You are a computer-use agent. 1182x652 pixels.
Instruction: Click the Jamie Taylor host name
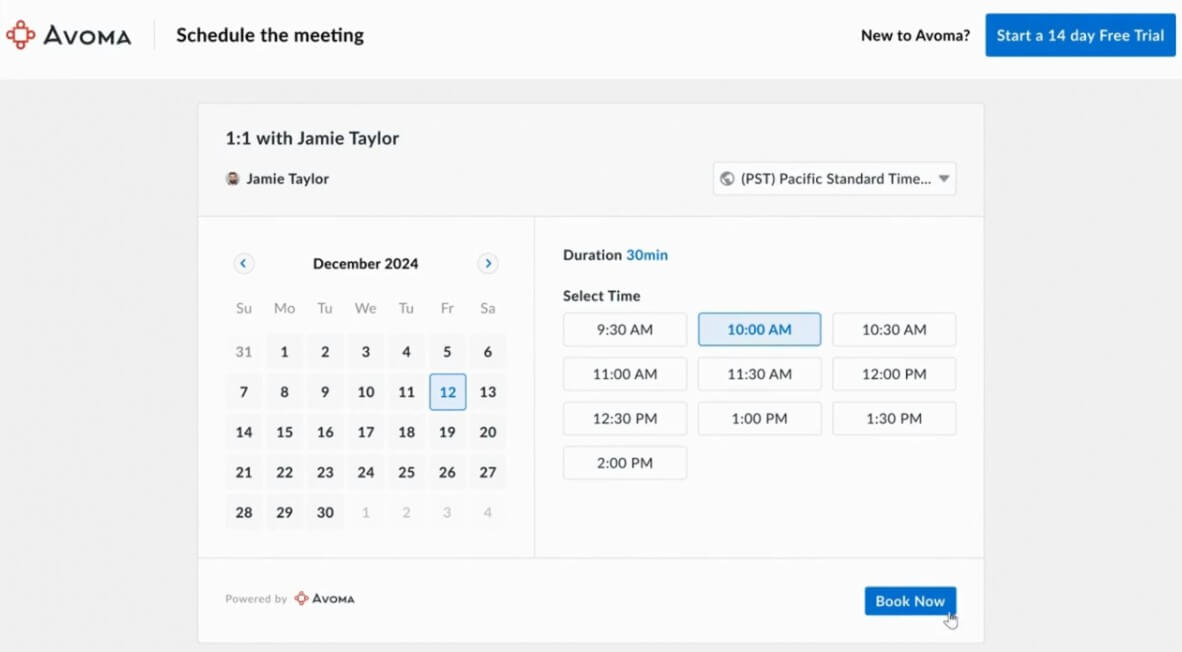[287, 179]
